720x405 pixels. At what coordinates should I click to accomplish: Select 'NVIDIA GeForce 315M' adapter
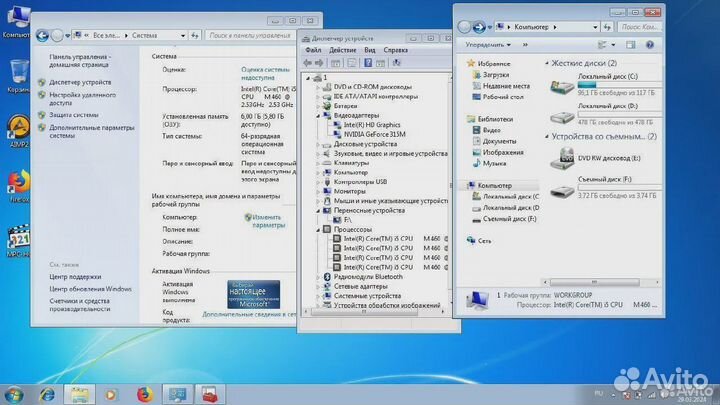(x=375, y=135)
